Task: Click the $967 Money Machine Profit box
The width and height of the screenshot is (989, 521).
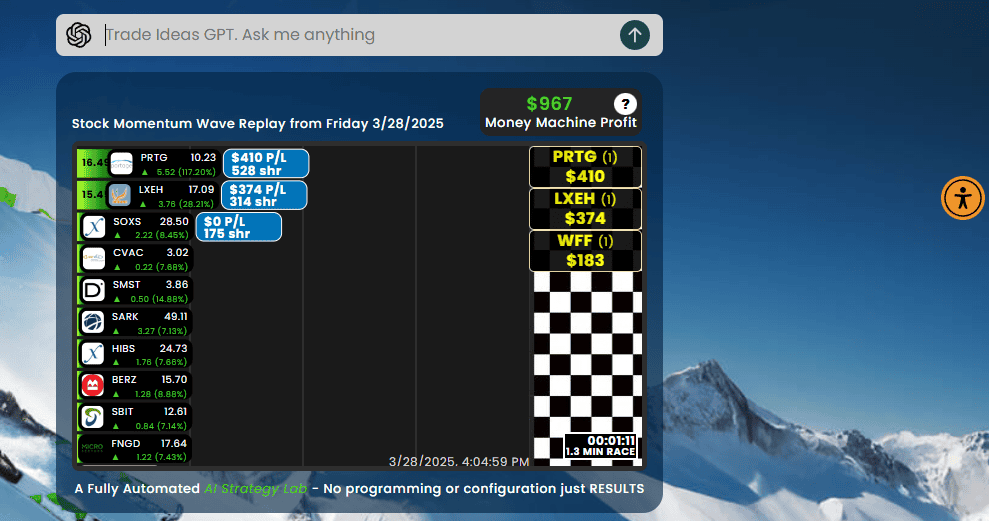Action: click(x=561, y=112)
